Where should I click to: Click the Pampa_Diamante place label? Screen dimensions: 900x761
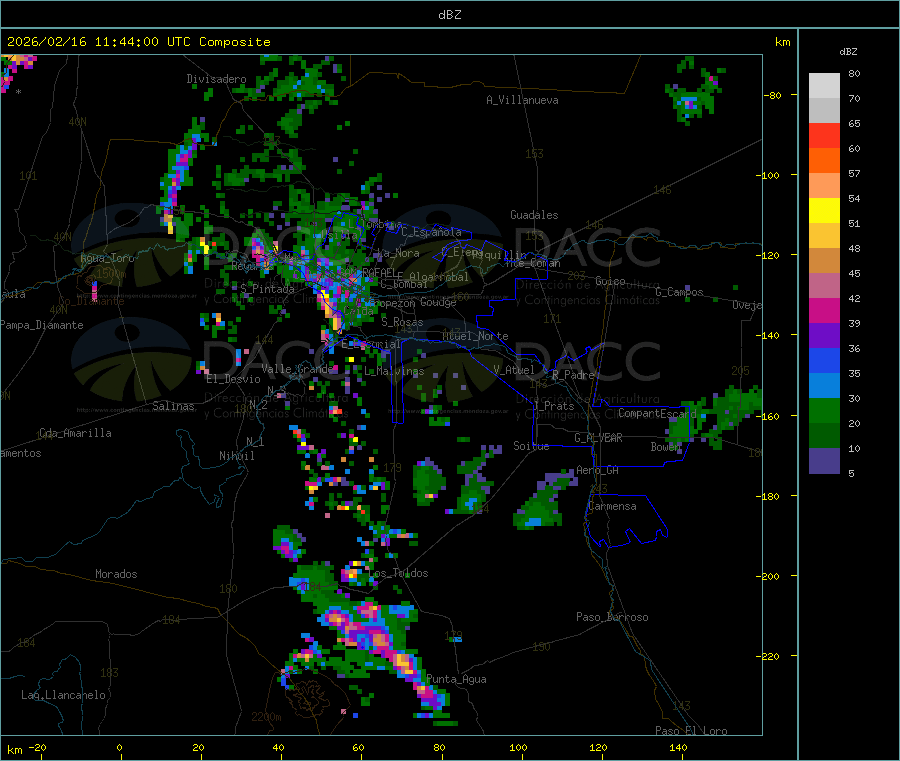point(41,325)
